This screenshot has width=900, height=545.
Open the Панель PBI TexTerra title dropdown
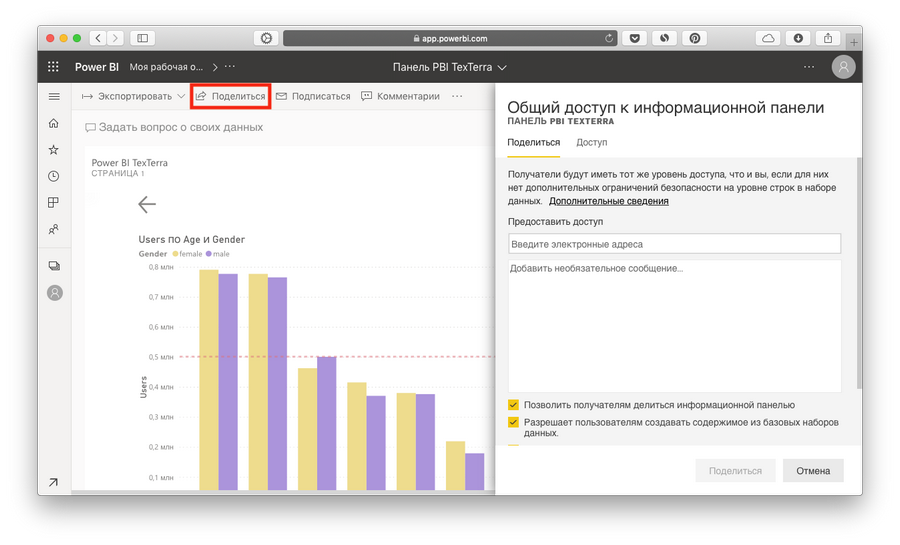tap(502, 67)
